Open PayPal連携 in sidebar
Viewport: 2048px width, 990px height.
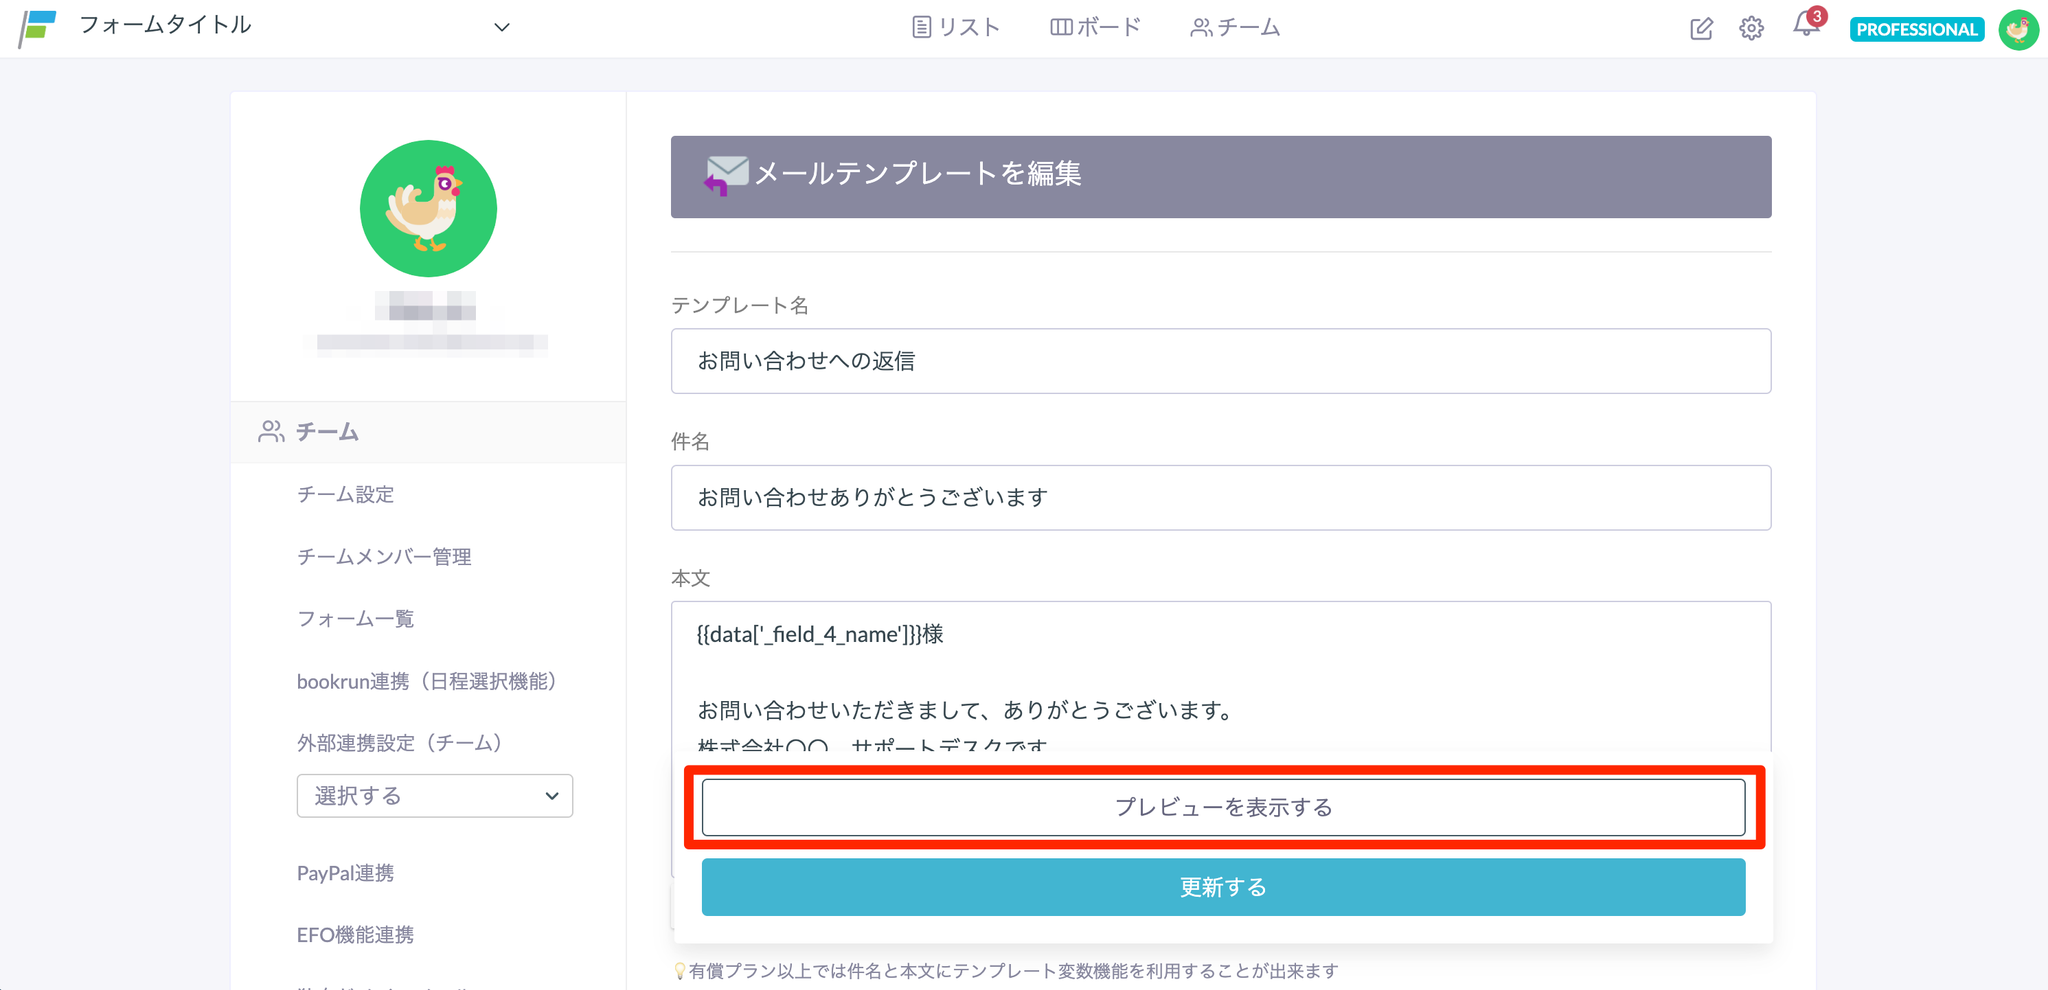coord(345,873)
